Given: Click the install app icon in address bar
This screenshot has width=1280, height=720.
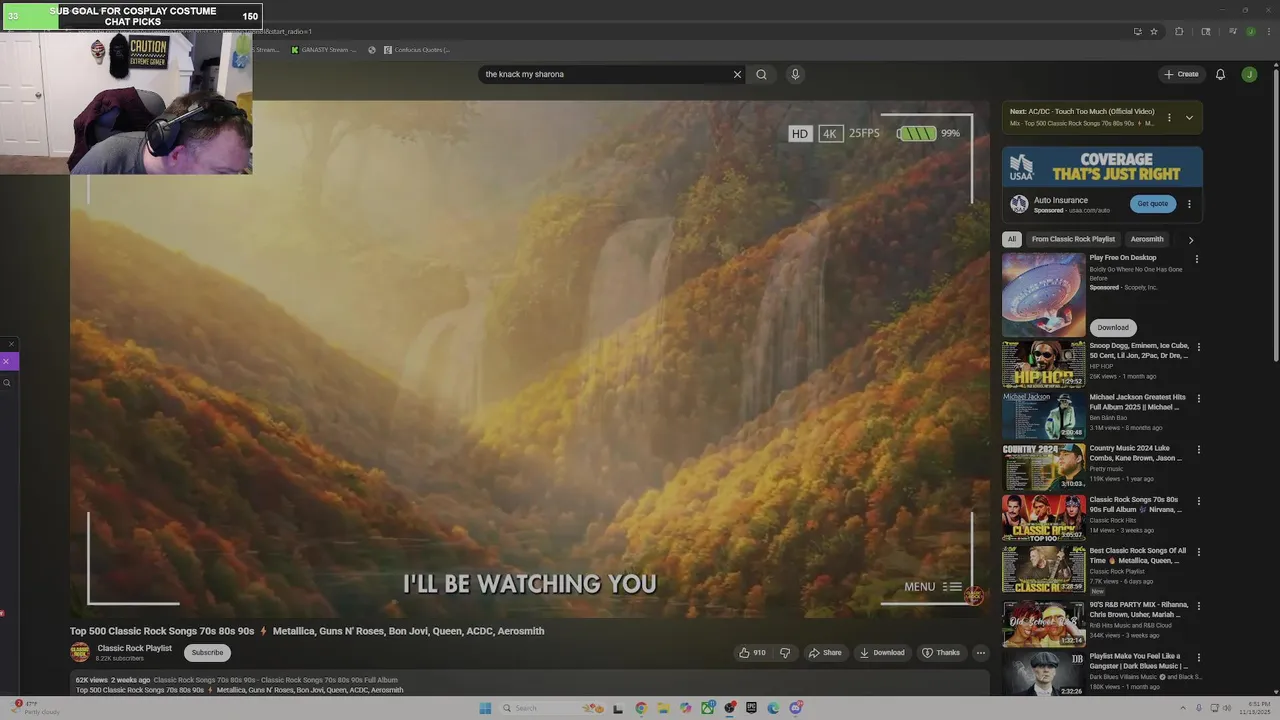Looking at the screenshot, I should (x=1137, y=31).
